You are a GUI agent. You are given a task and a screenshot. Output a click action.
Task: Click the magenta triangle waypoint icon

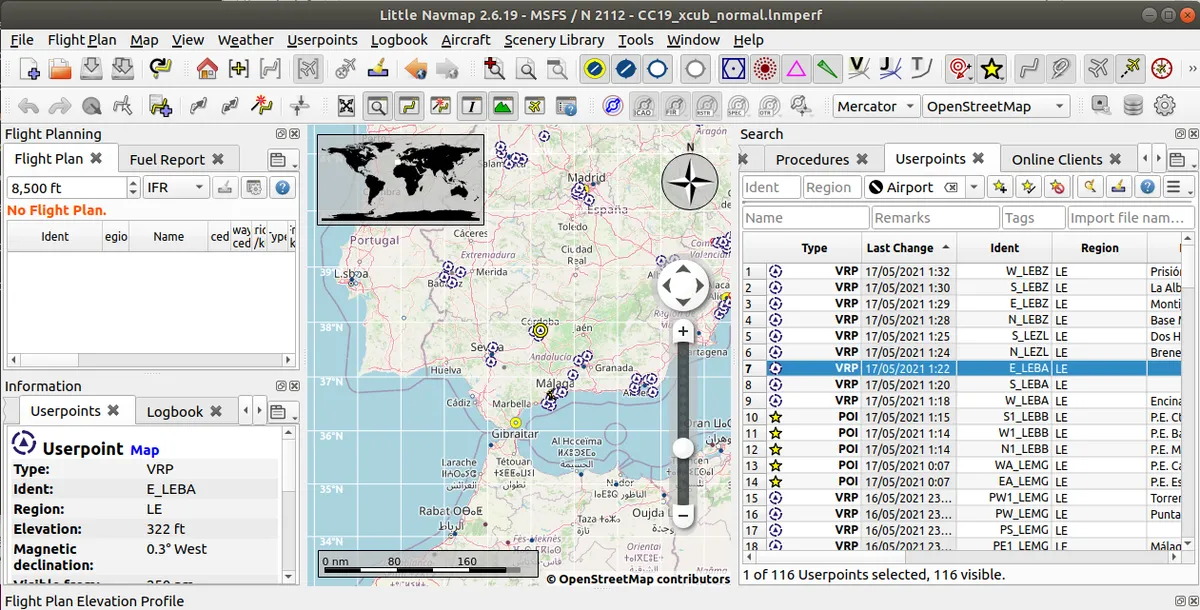tap(796, 69)
